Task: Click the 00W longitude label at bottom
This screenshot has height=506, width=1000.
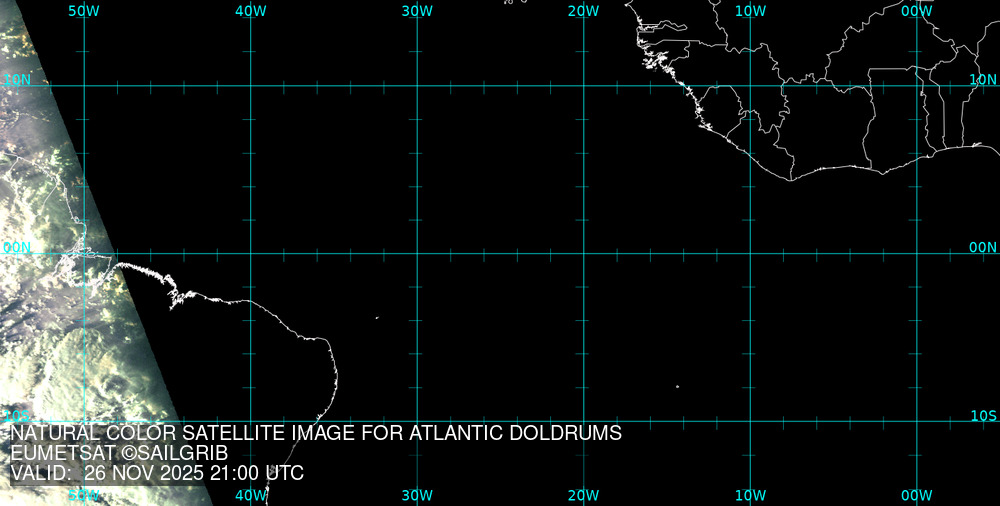Action: (x=916, y=495)
